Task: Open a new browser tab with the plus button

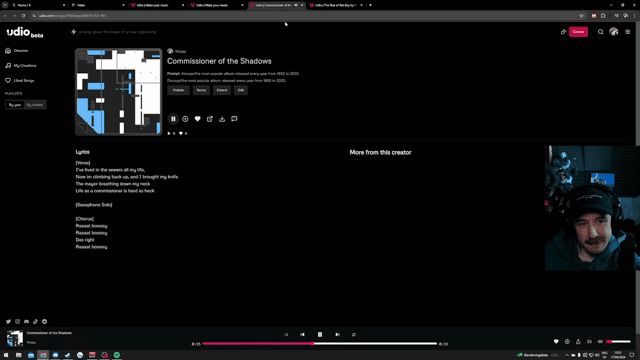Action: pos(370,5)
